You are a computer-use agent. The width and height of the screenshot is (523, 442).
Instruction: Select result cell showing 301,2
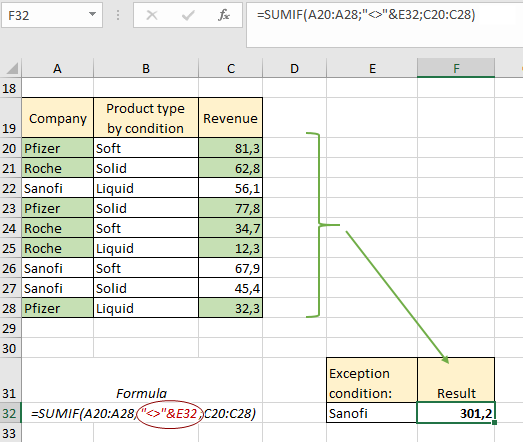click(456, 413)
